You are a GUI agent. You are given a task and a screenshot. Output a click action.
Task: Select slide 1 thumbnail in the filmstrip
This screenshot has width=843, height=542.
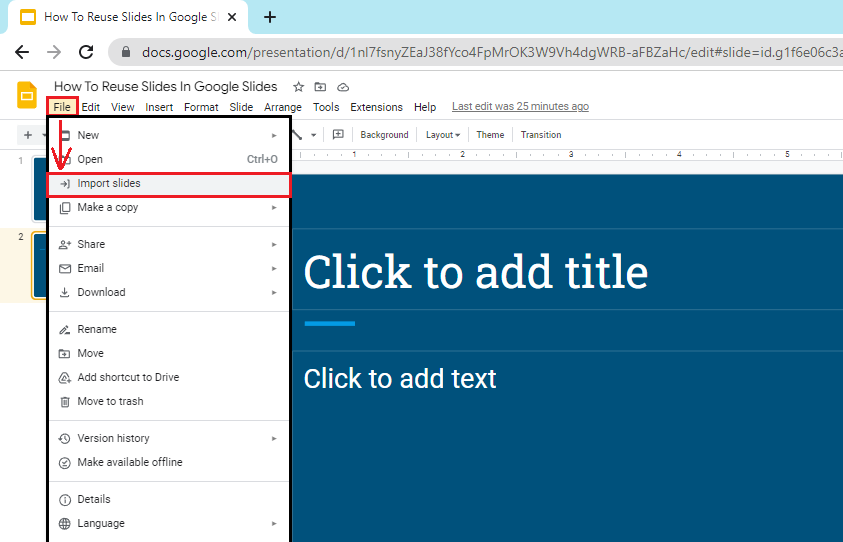(x=40, y=188)
